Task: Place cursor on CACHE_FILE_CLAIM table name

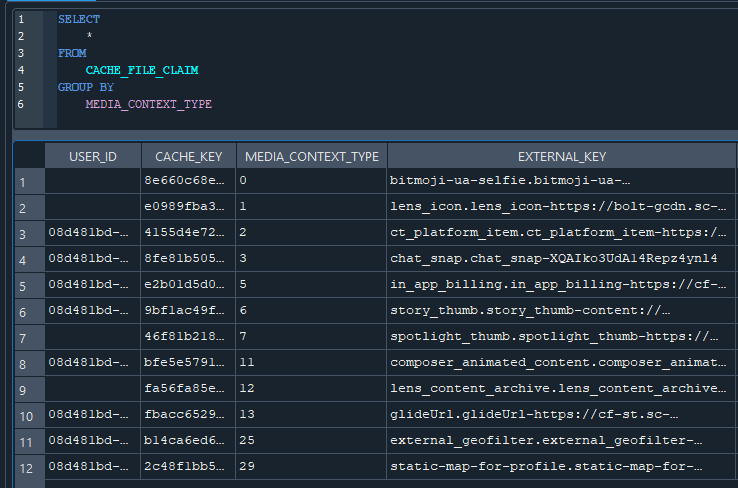Action: click(x=142, y=70)
